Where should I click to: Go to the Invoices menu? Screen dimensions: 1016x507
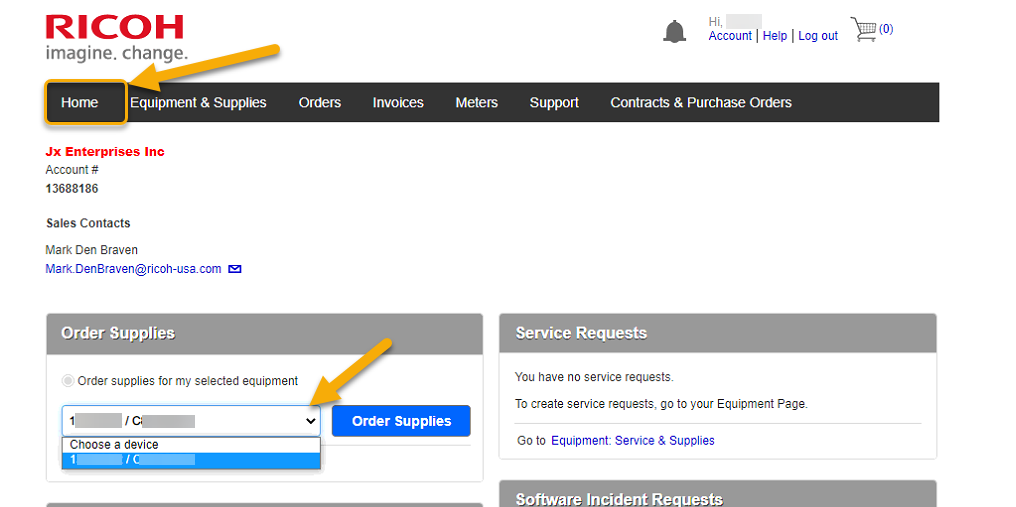398,102
